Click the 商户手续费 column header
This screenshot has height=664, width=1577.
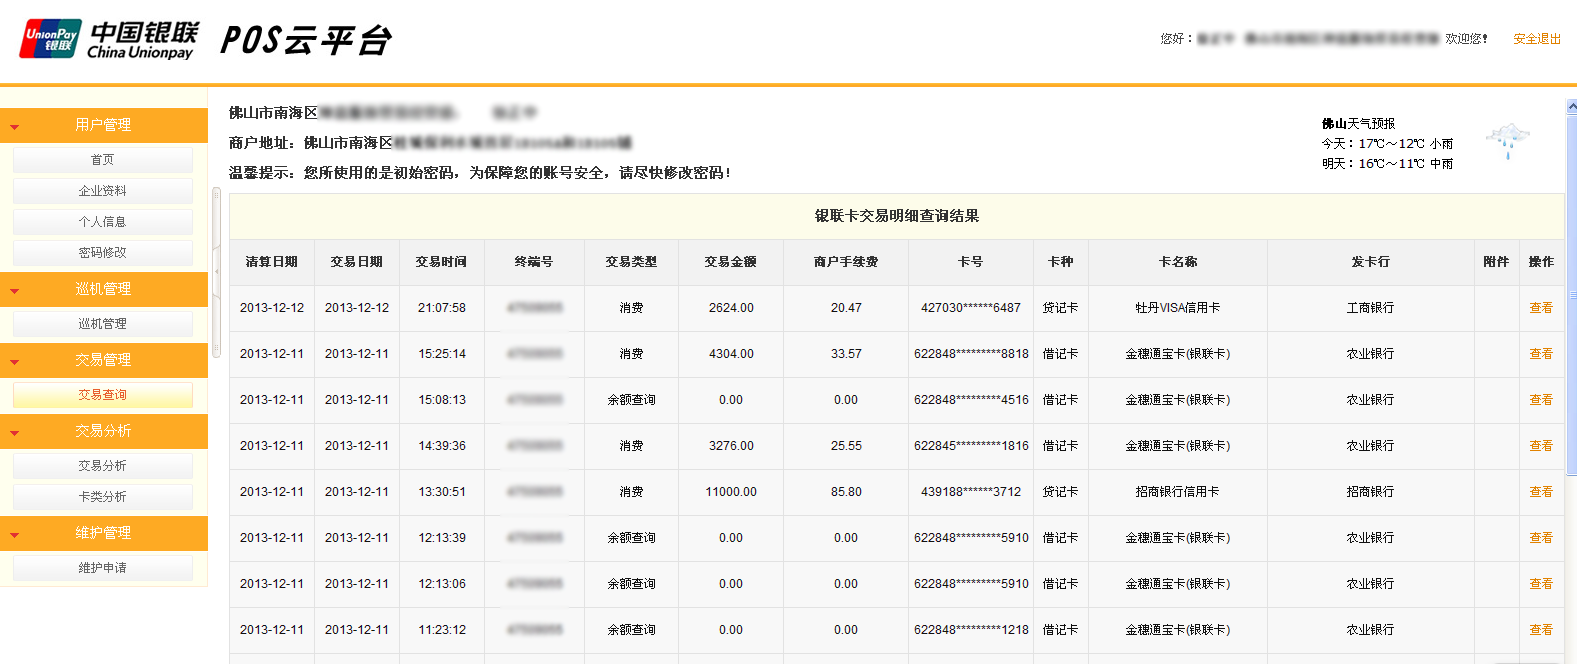[x=846, y=262]
